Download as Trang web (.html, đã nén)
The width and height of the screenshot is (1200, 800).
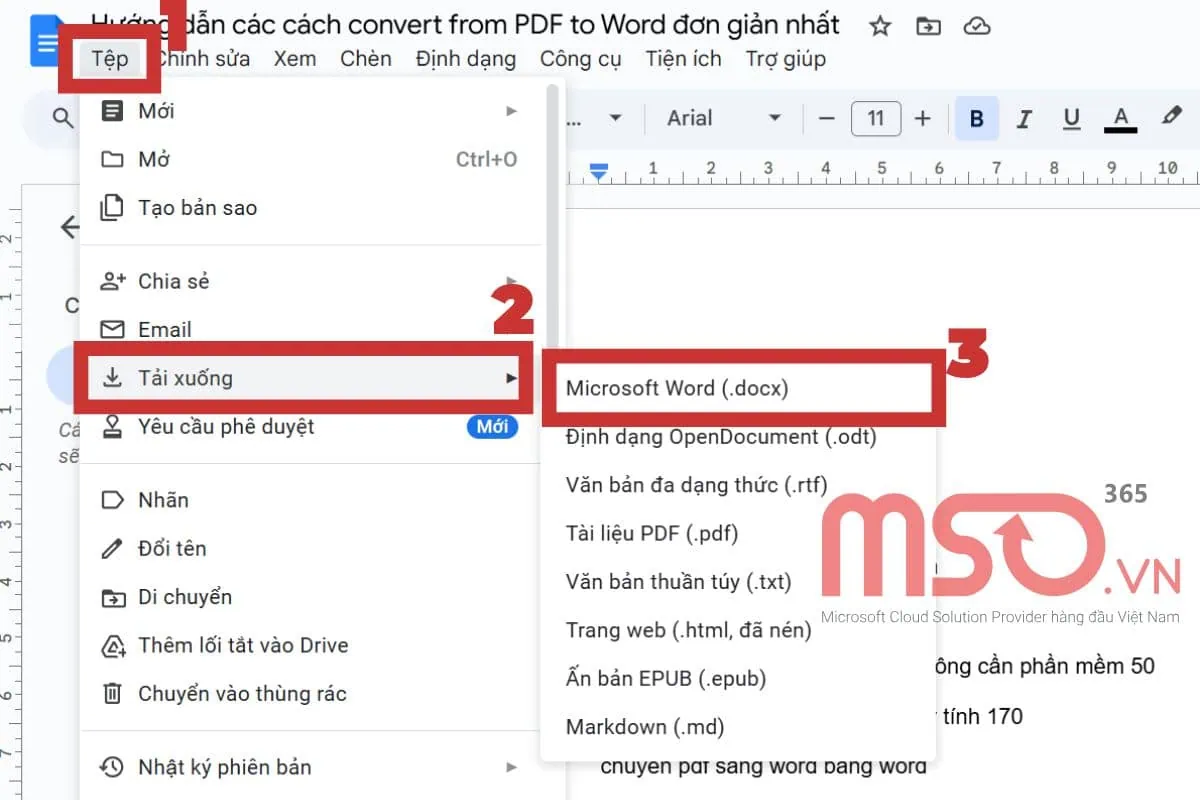point(738,630)
